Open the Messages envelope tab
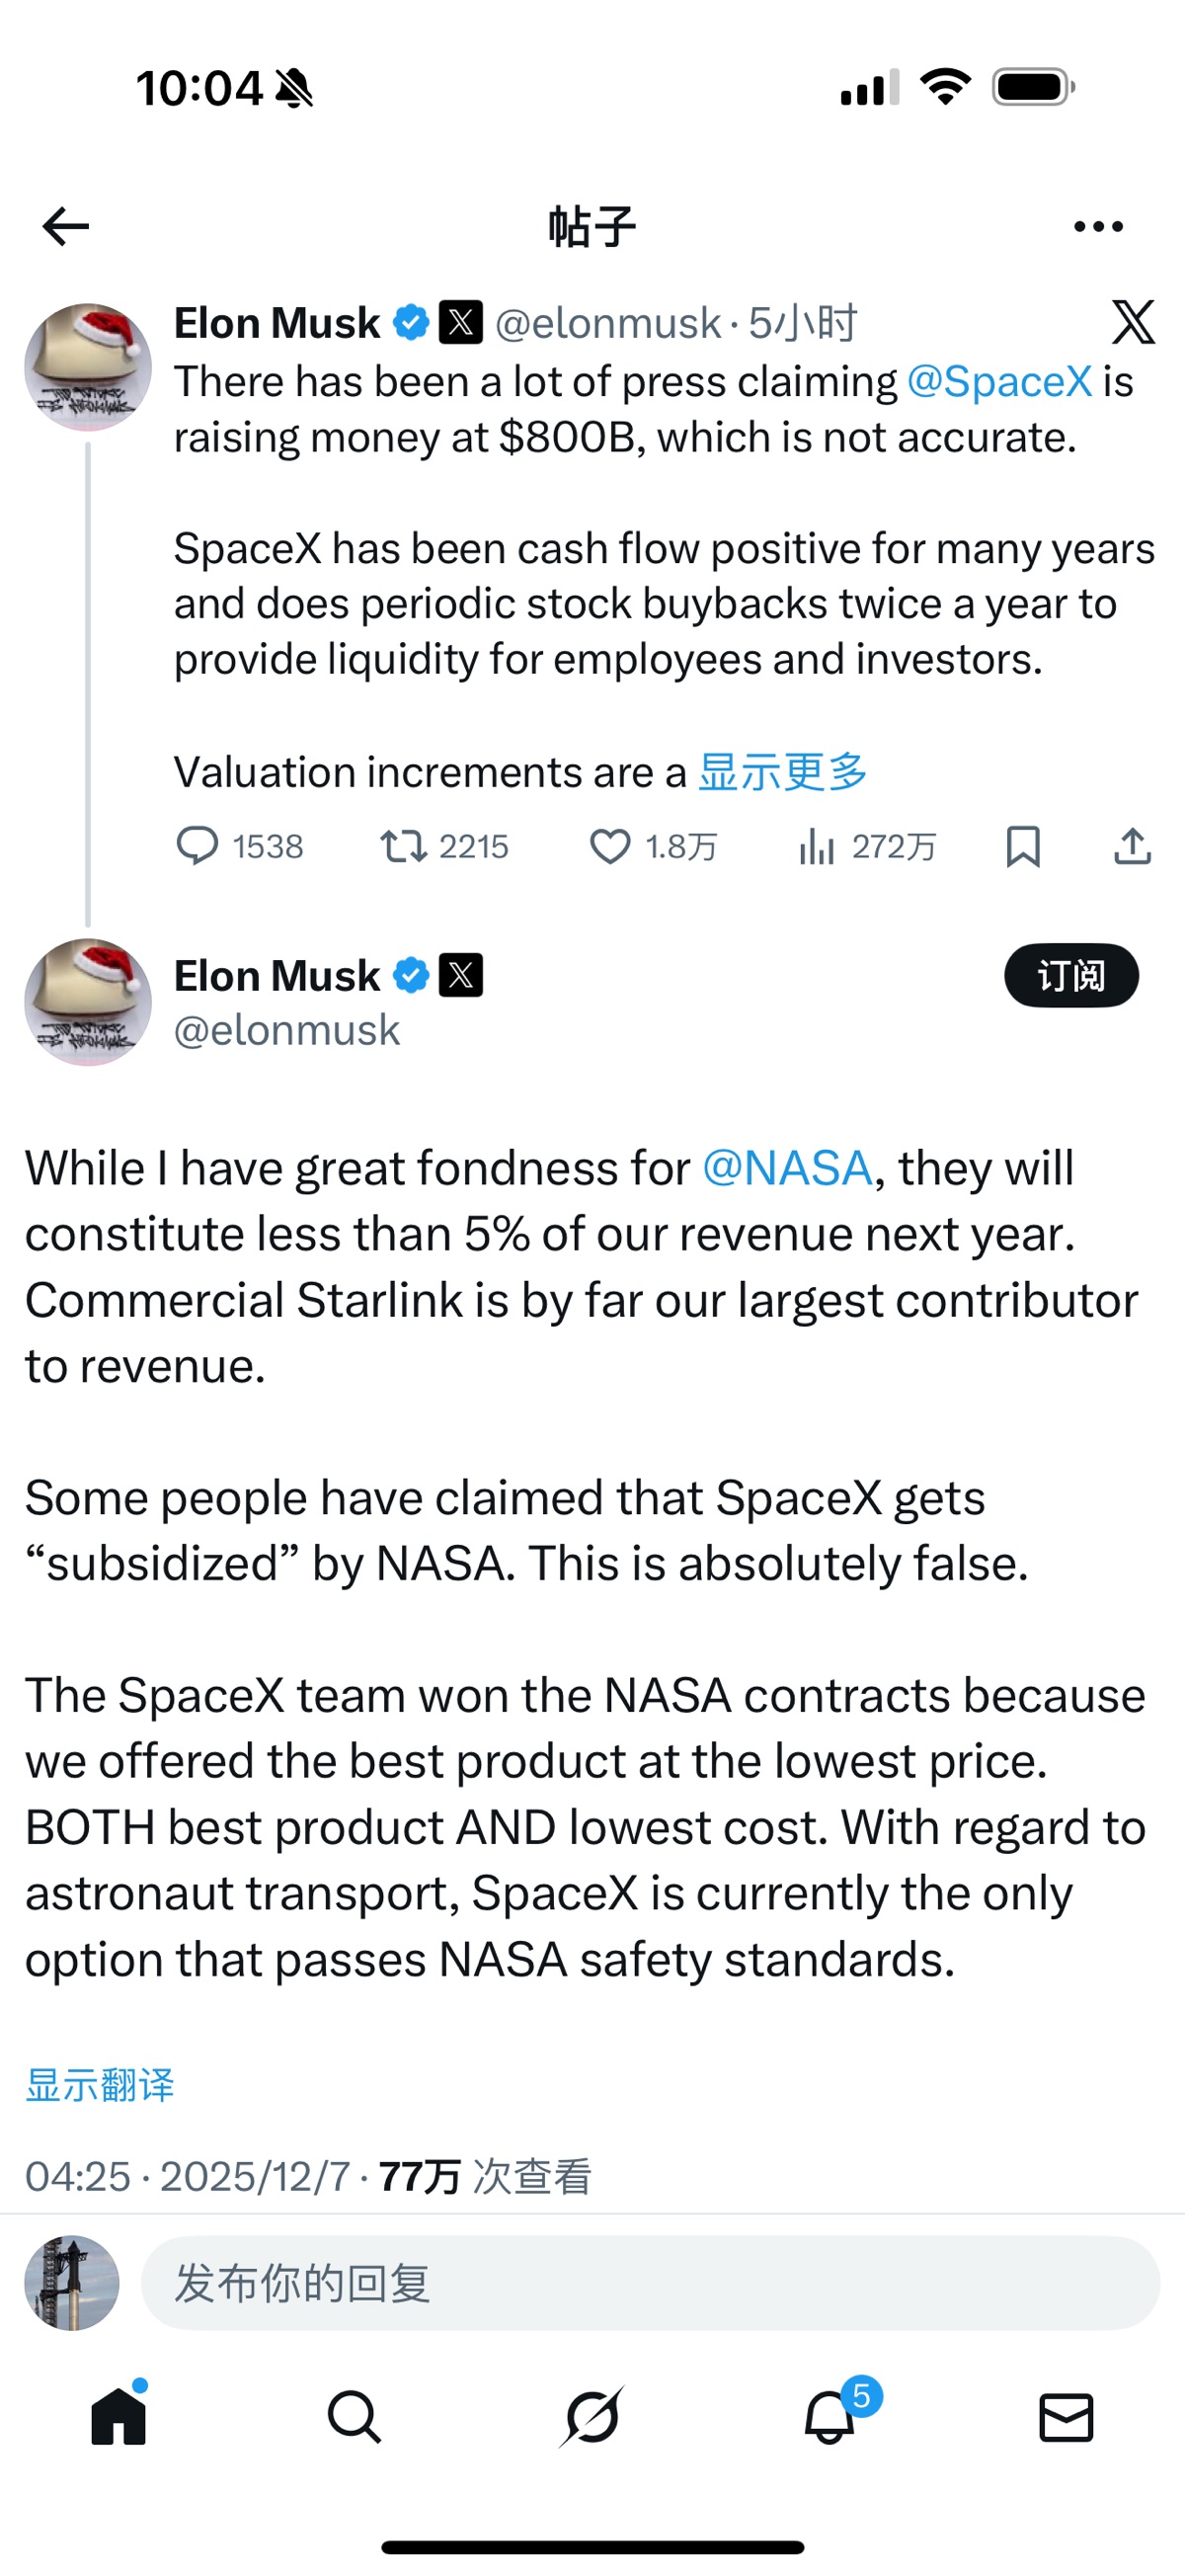 click(1066, 2418)
